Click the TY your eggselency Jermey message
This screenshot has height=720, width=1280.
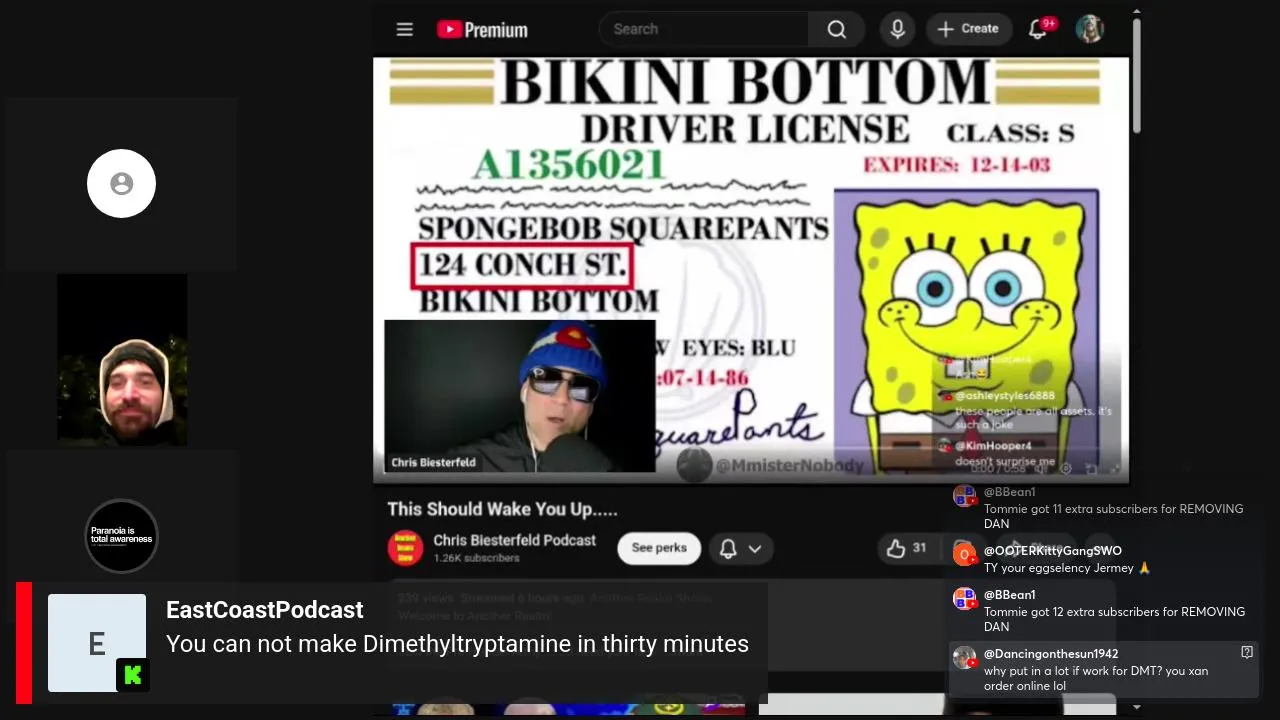tap(1067, 568)
